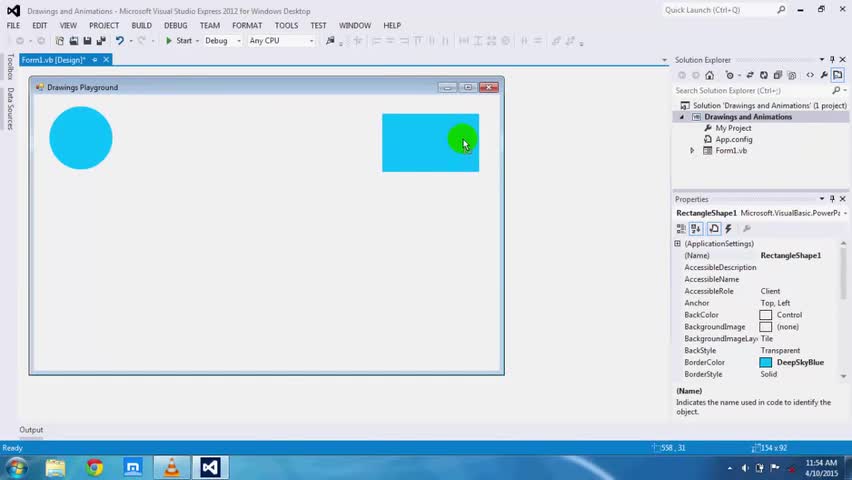Screen dimensions: 852x480
Task: Select App.config in Solution Explorer
Action: pyautogui.click(x=734, y=139)
